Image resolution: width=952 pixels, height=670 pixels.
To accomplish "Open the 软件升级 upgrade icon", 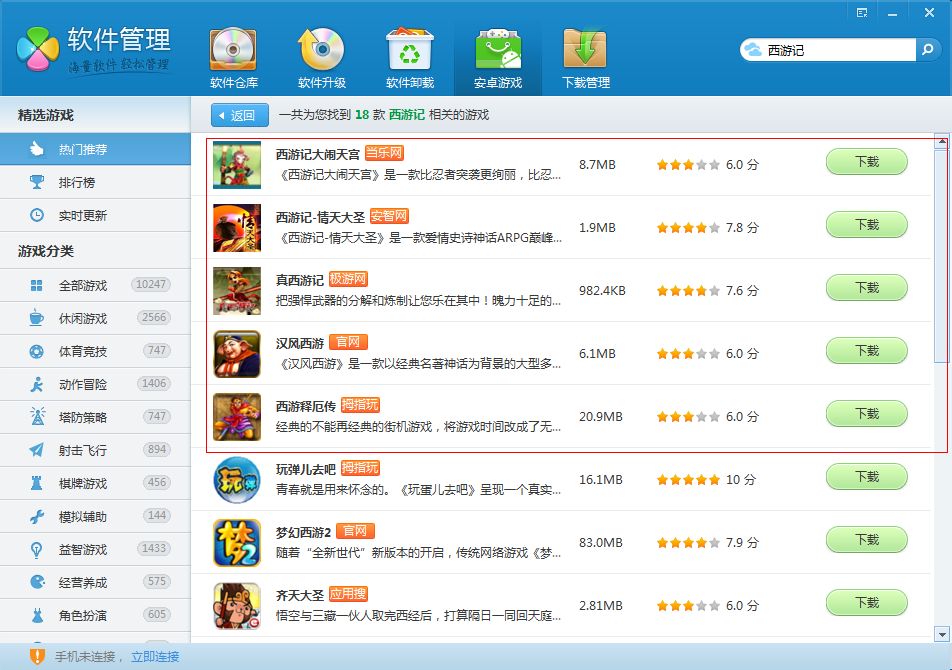I will point(321,50).
